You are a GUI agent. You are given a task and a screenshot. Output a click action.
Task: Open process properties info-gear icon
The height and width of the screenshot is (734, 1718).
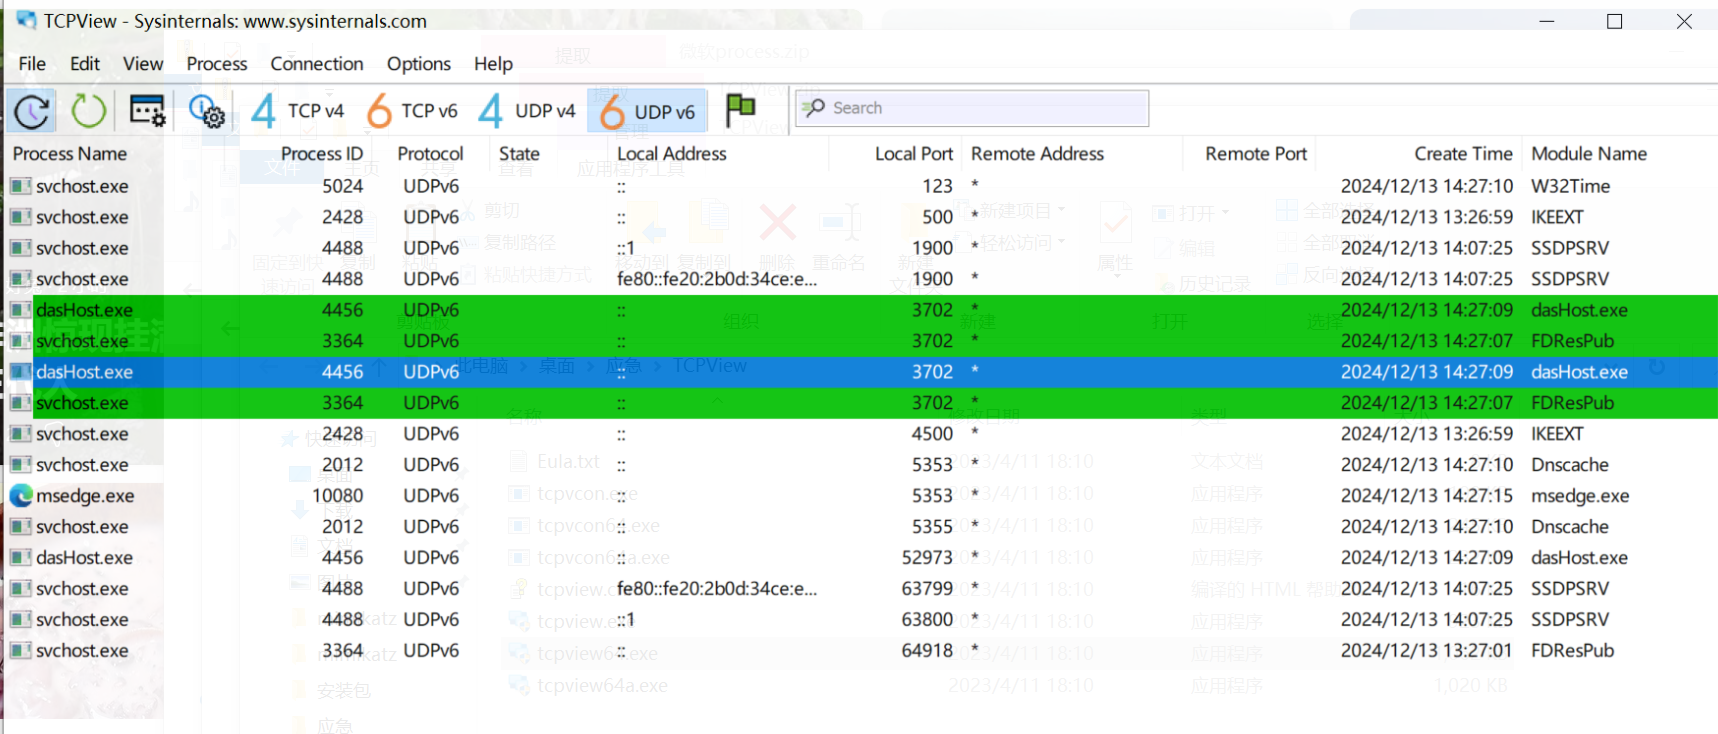(x=206, y=112)
